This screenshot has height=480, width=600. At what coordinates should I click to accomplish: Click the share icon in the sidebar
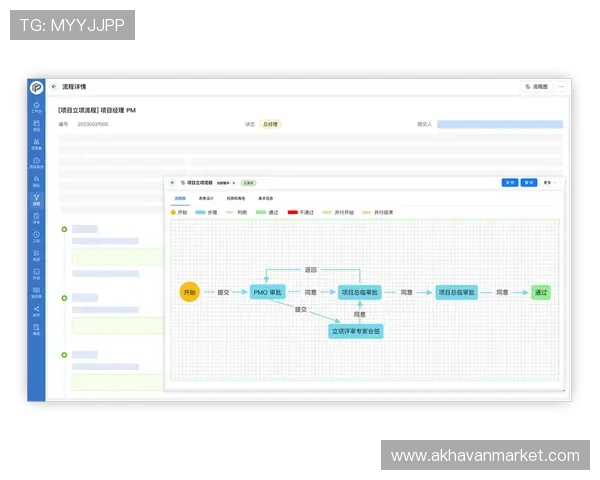36,309
